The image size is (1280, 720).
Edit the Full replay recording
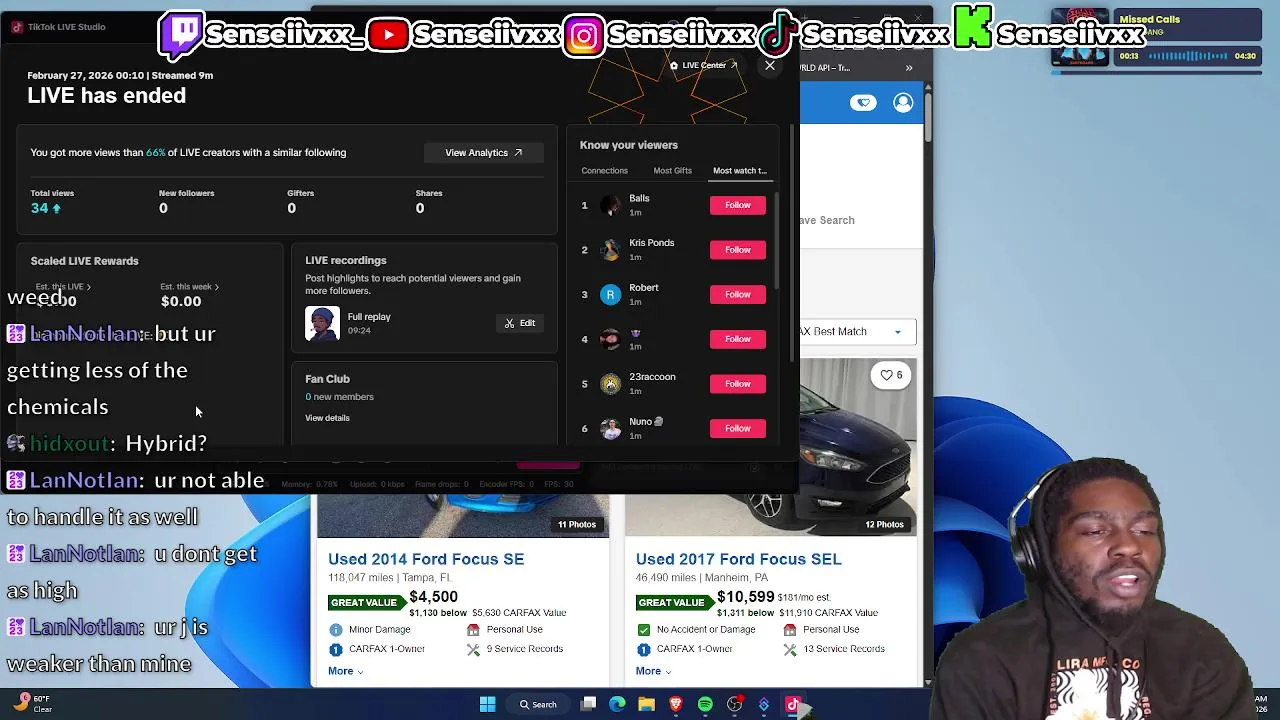tap(520, 323)
